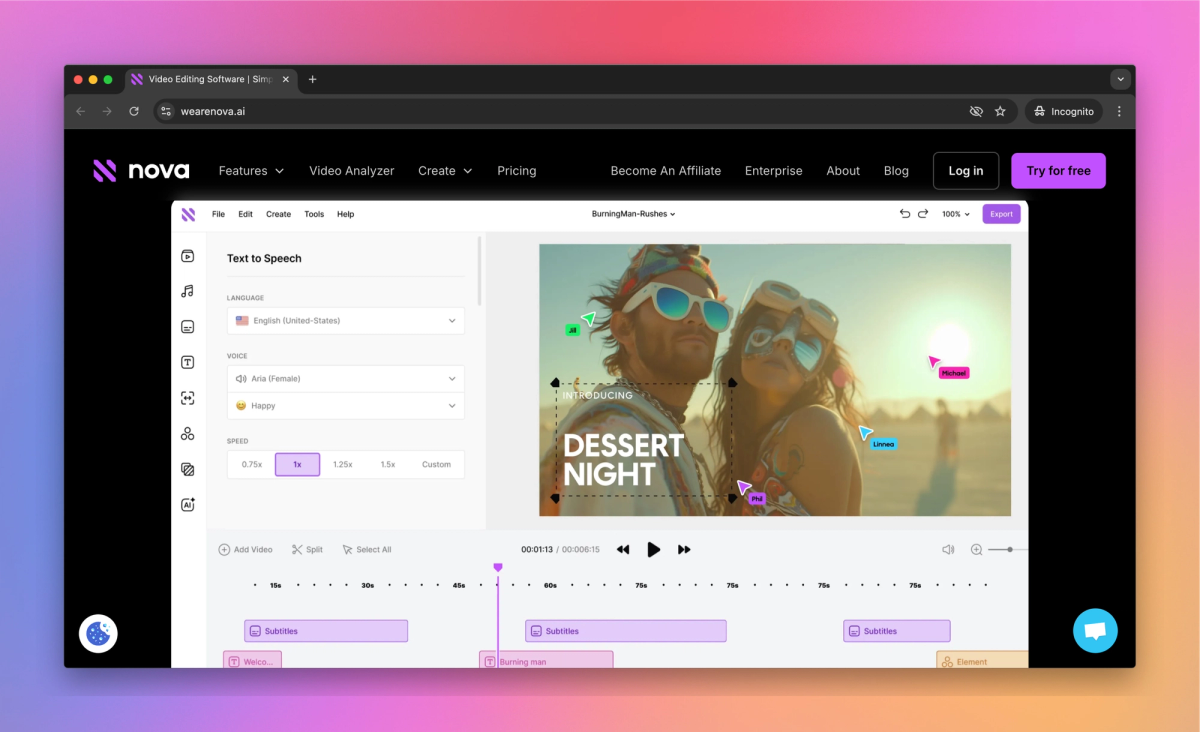Open the elements shapes sidebar icon

[x=187, y=433]
